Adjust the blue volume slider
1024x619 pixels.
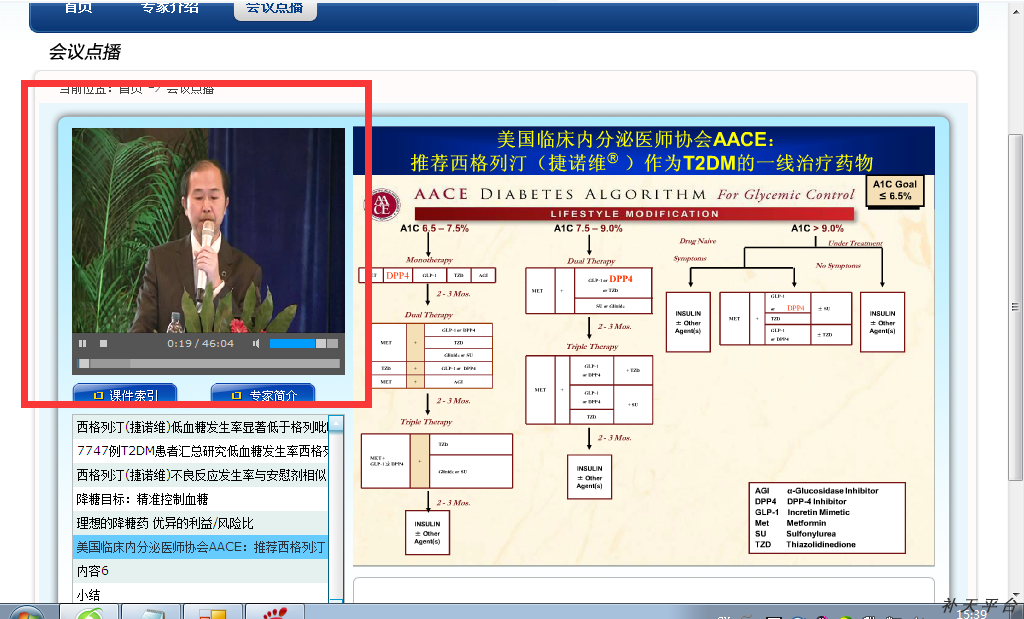pos(304,343)
